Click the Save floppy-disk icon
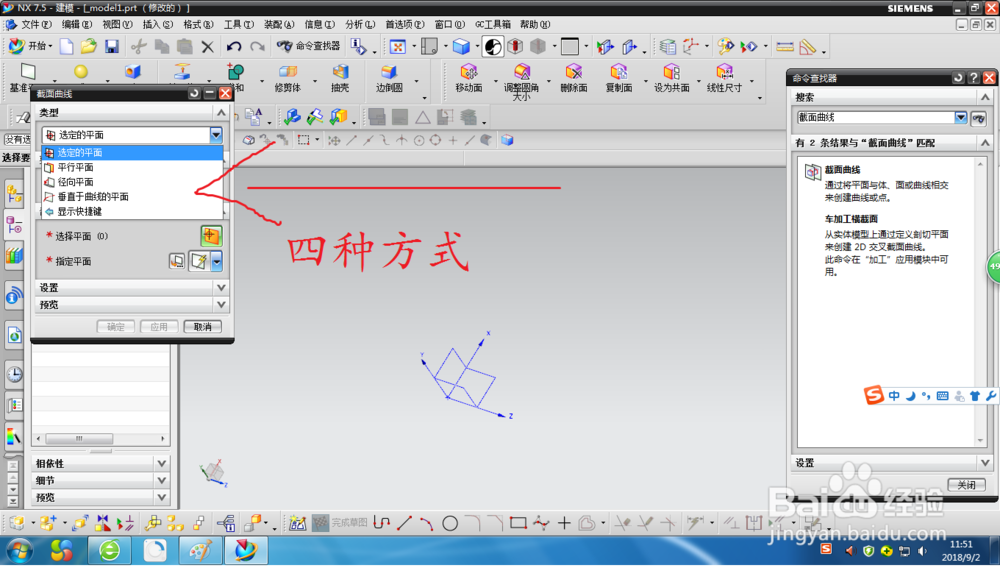Image resolution: width=1000 pixels, height=568 pixels. pyautogui.click(x=112, y=47)
